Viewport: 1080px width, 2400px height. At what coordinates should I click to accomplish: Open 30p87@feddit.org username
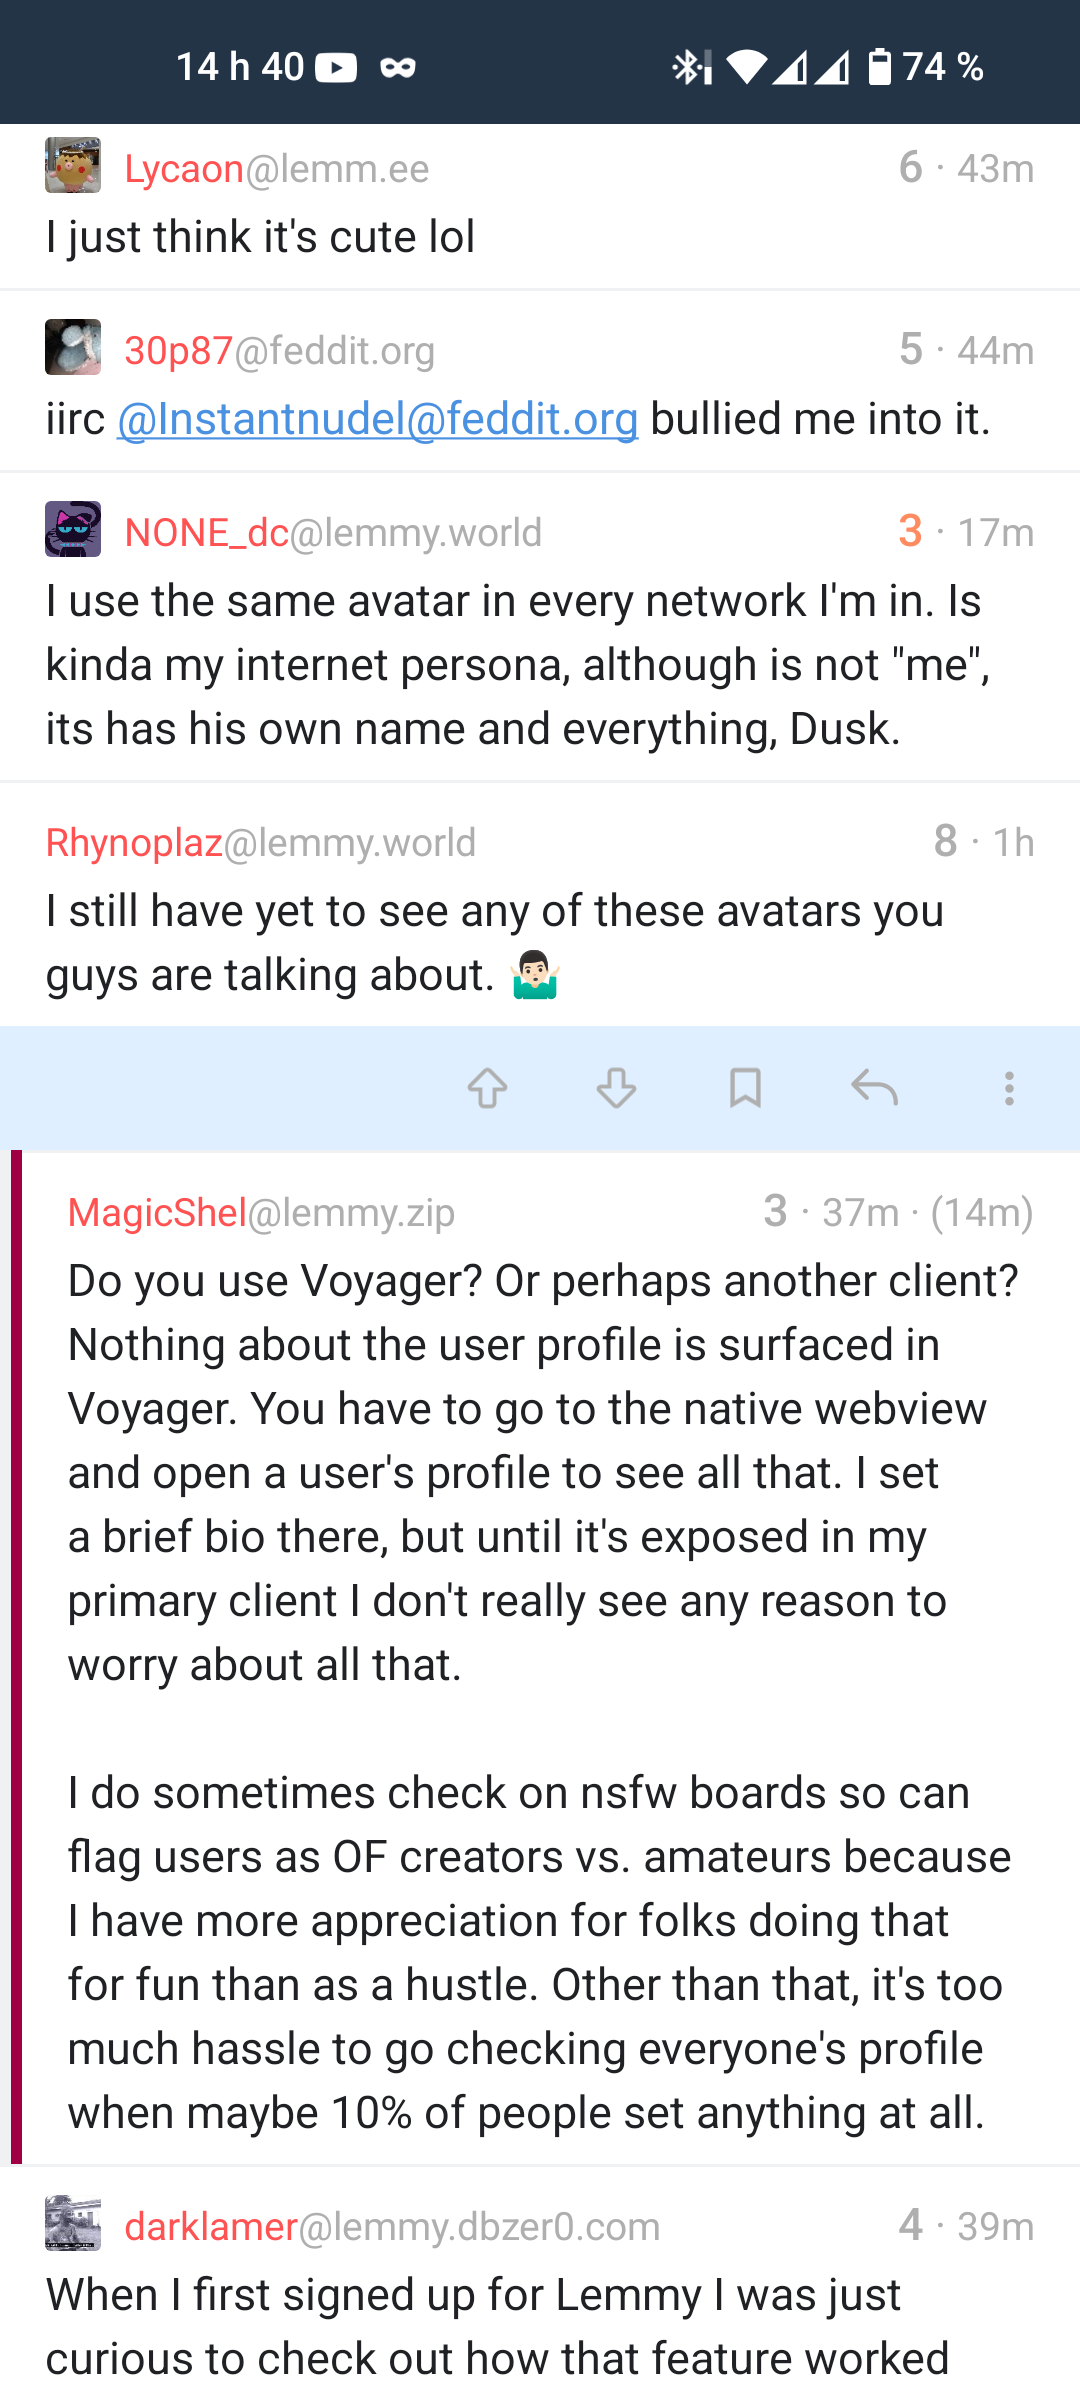click(280, 351)
